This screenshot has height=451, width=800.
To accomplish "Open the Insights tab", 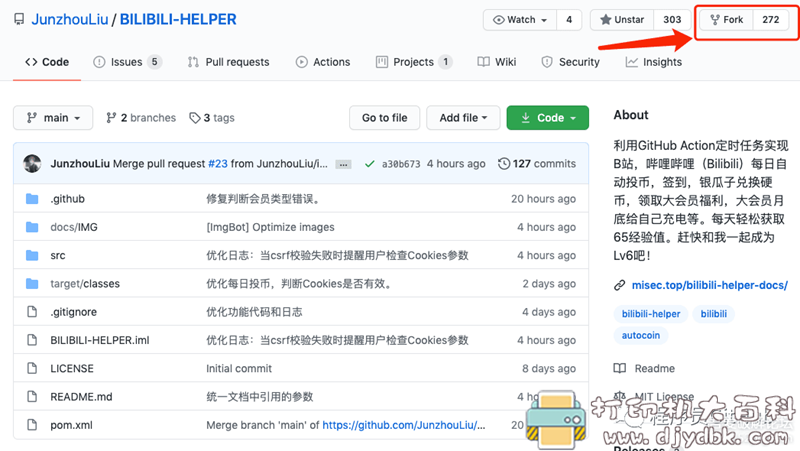I will [x=654, y=62].
